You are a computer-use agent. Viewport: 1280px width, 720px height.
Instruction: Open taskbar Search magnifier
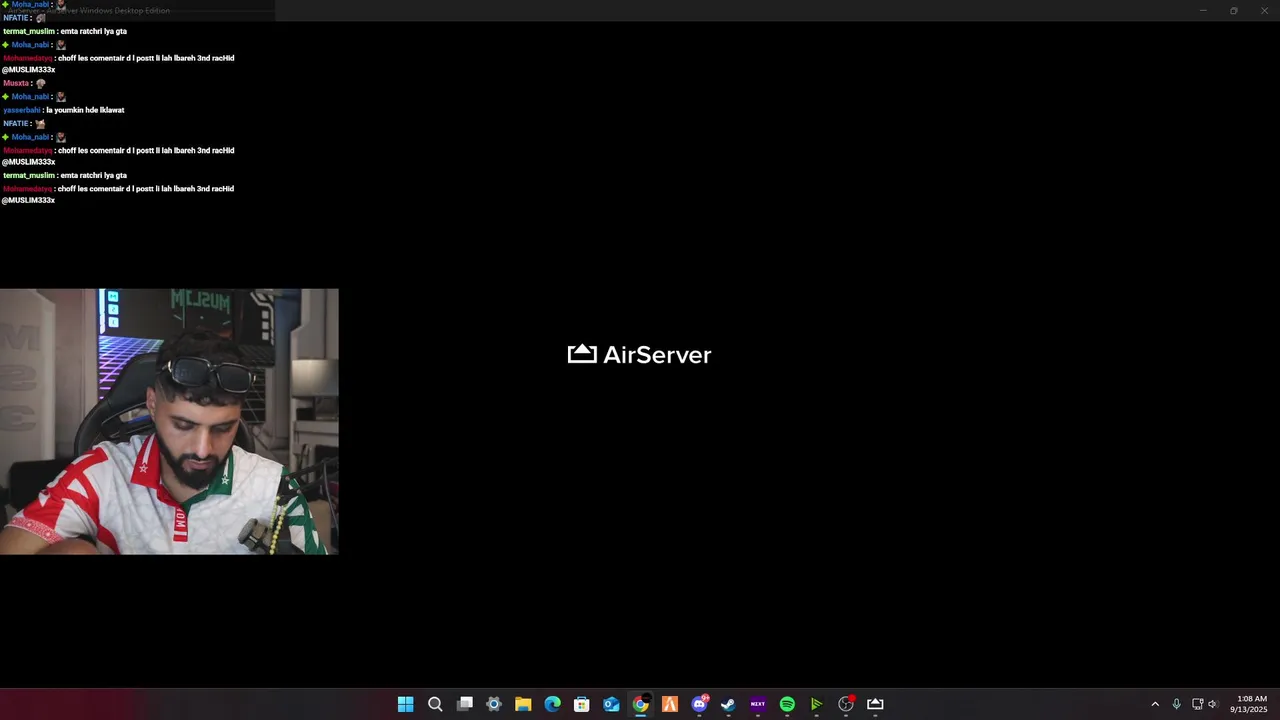click(435, 704)
